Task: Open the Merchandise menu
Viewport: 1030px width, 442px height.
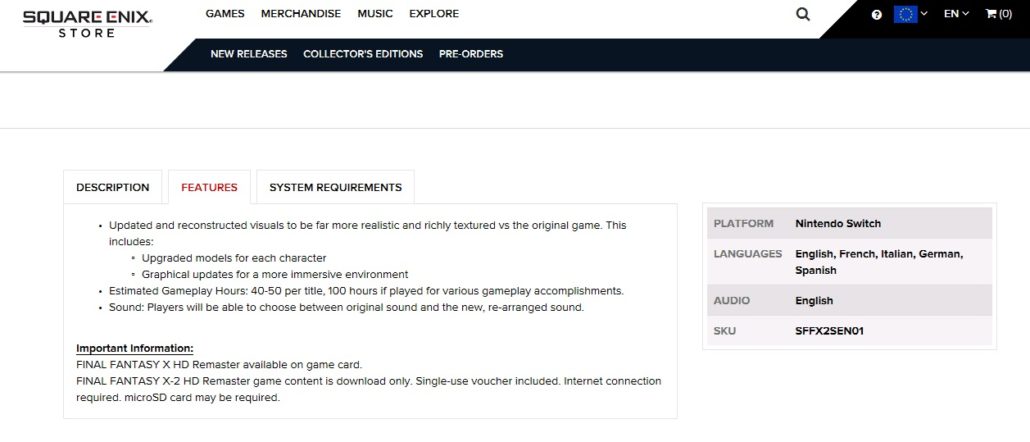Action: pos(301,14)
